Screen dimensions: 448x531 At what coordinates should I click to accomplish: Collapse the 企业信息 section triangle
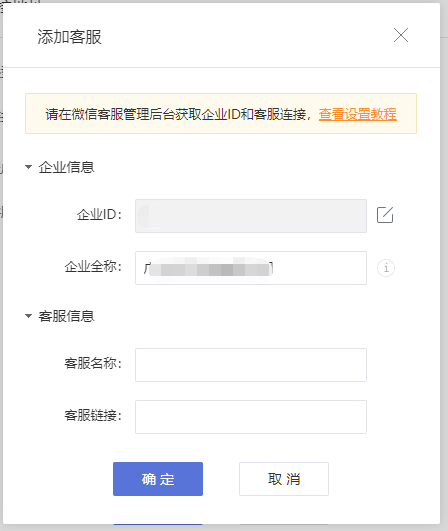point(28,167)
